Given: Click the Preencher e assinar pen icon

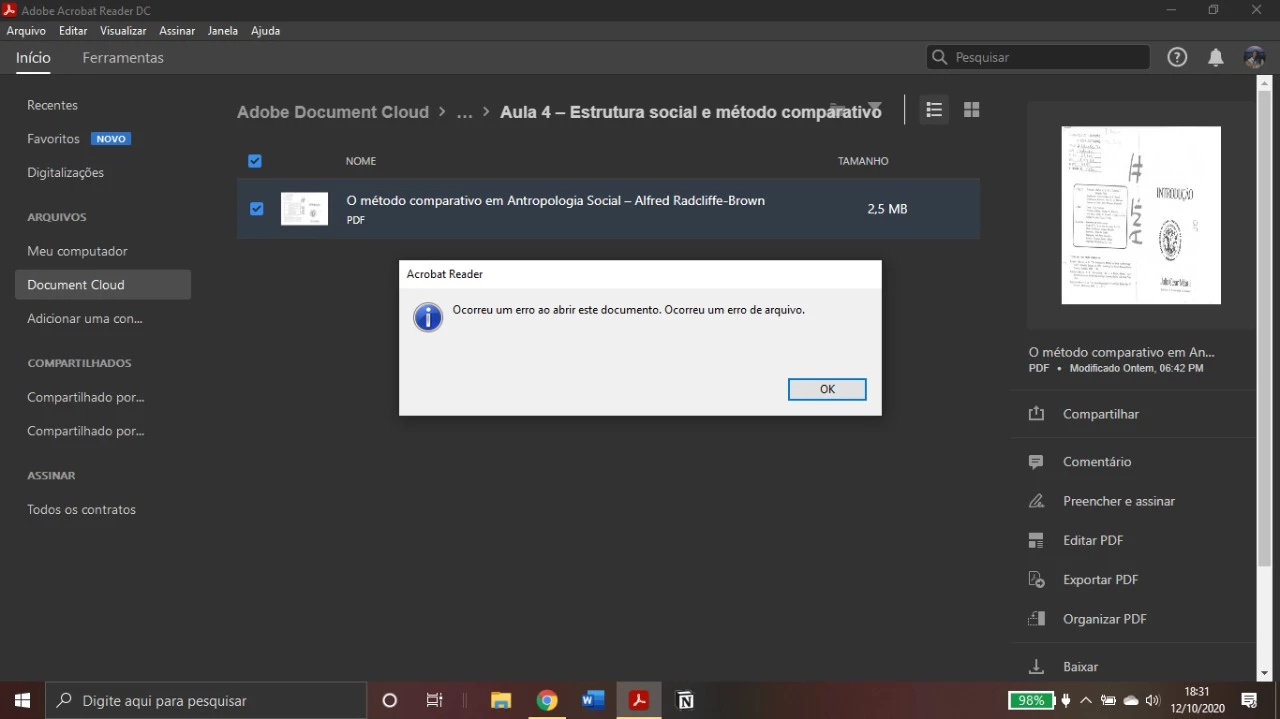Looking at the screenshot, I should coord(1036,501).
